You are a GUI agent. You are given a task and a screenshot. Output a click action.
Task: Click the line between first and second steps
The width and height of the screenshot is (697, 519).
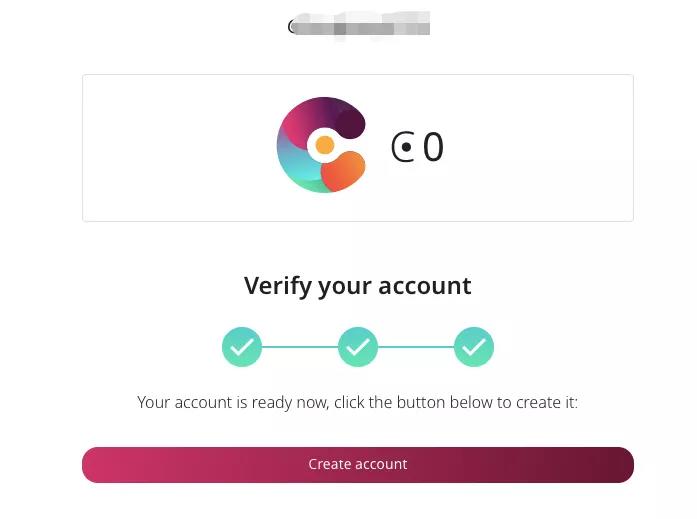(300, 347)
